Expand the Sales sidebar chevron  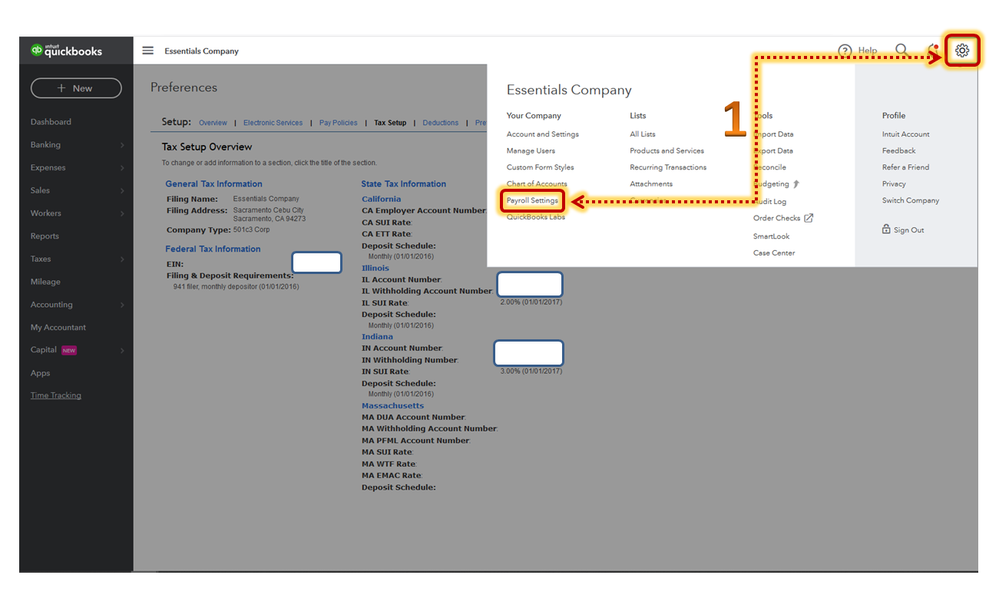click(122, 190)
